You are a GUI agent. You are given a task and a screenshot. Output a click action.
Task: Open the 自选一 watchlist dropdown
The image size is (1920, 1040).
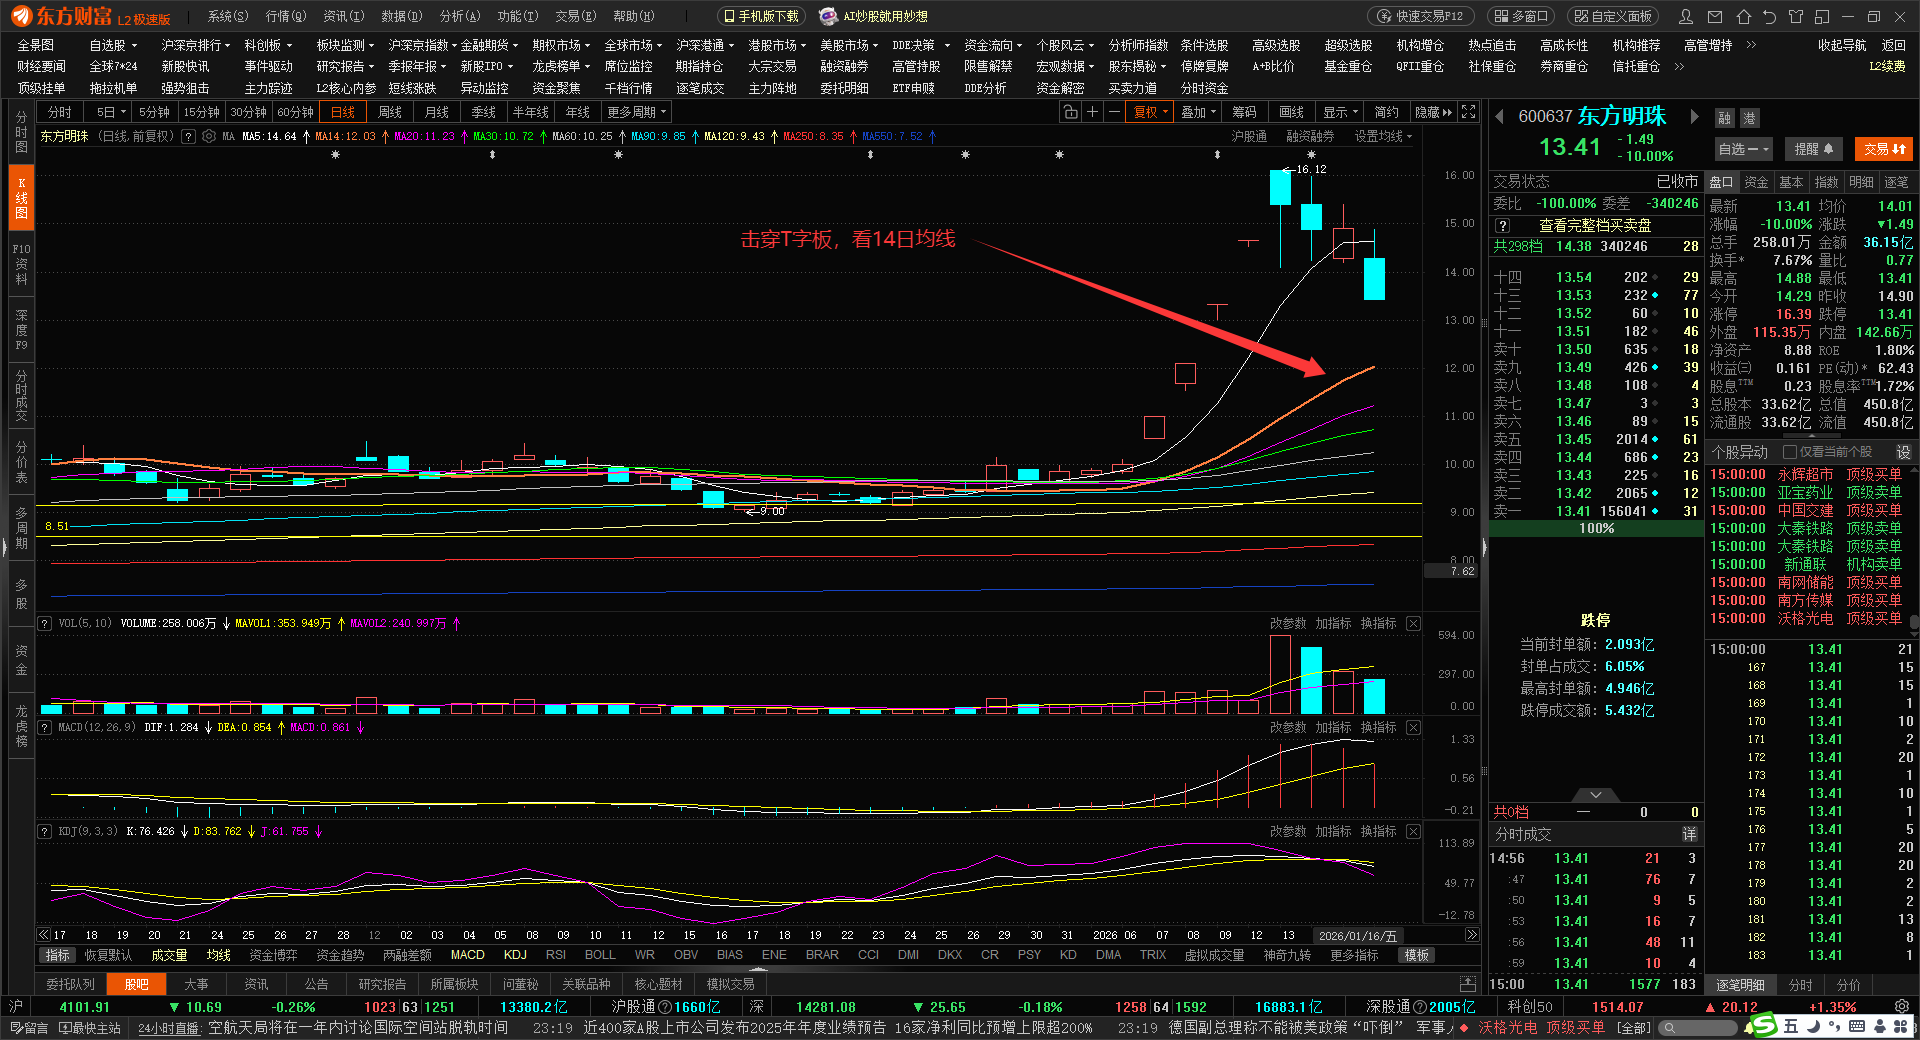pos(1743,149)
